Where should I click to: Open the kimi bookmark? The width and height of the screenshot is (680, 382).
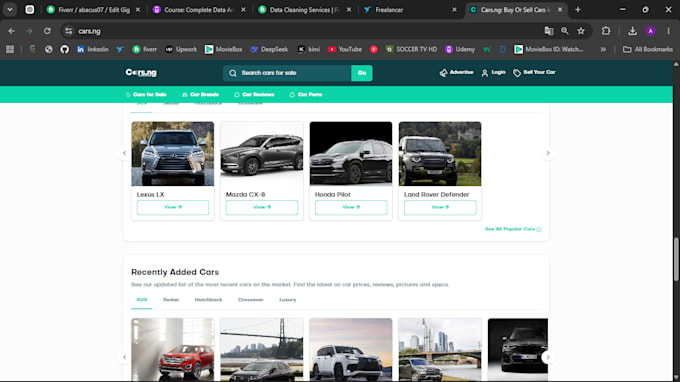pos(308,49)
